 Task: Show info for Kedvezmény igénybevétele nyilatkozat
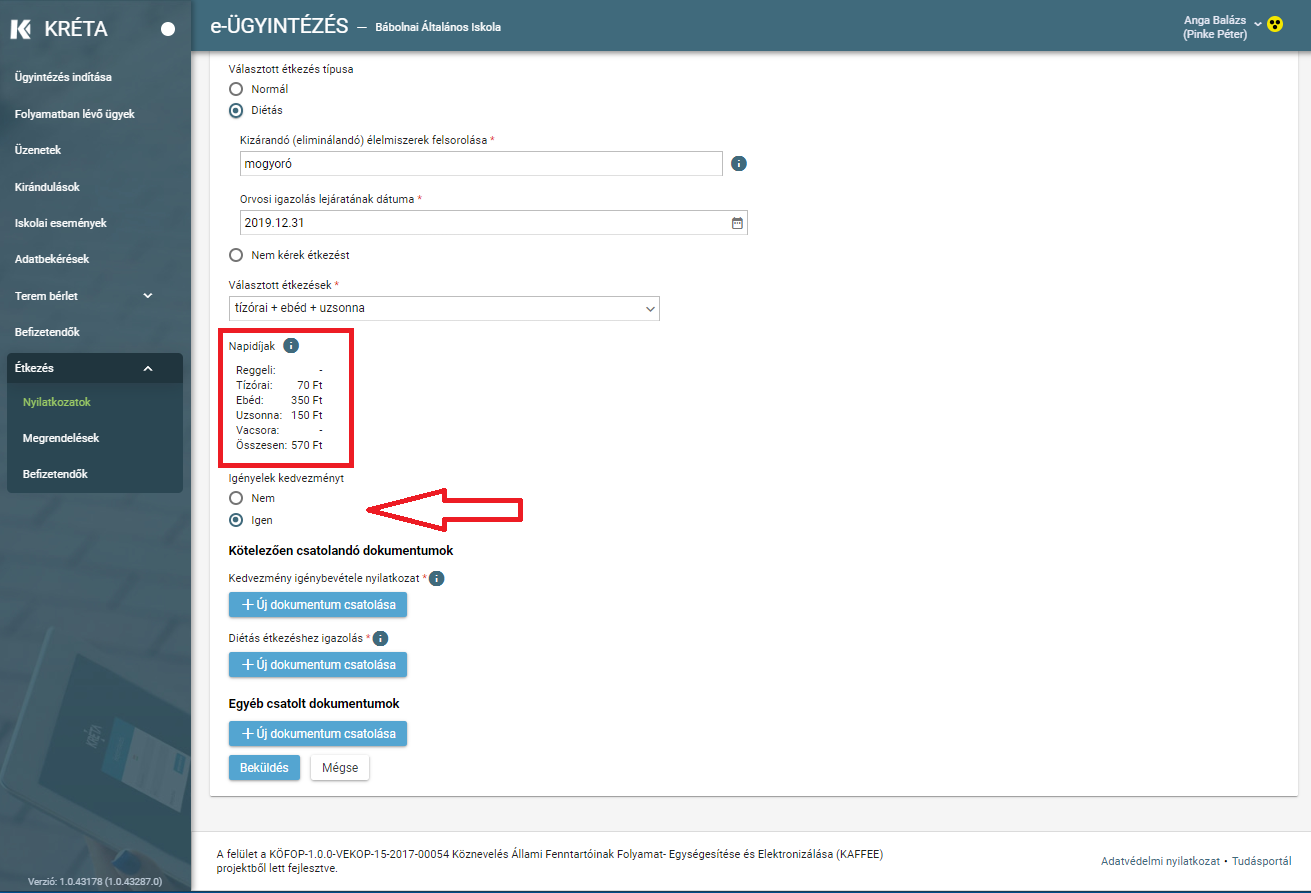point(436,578)
